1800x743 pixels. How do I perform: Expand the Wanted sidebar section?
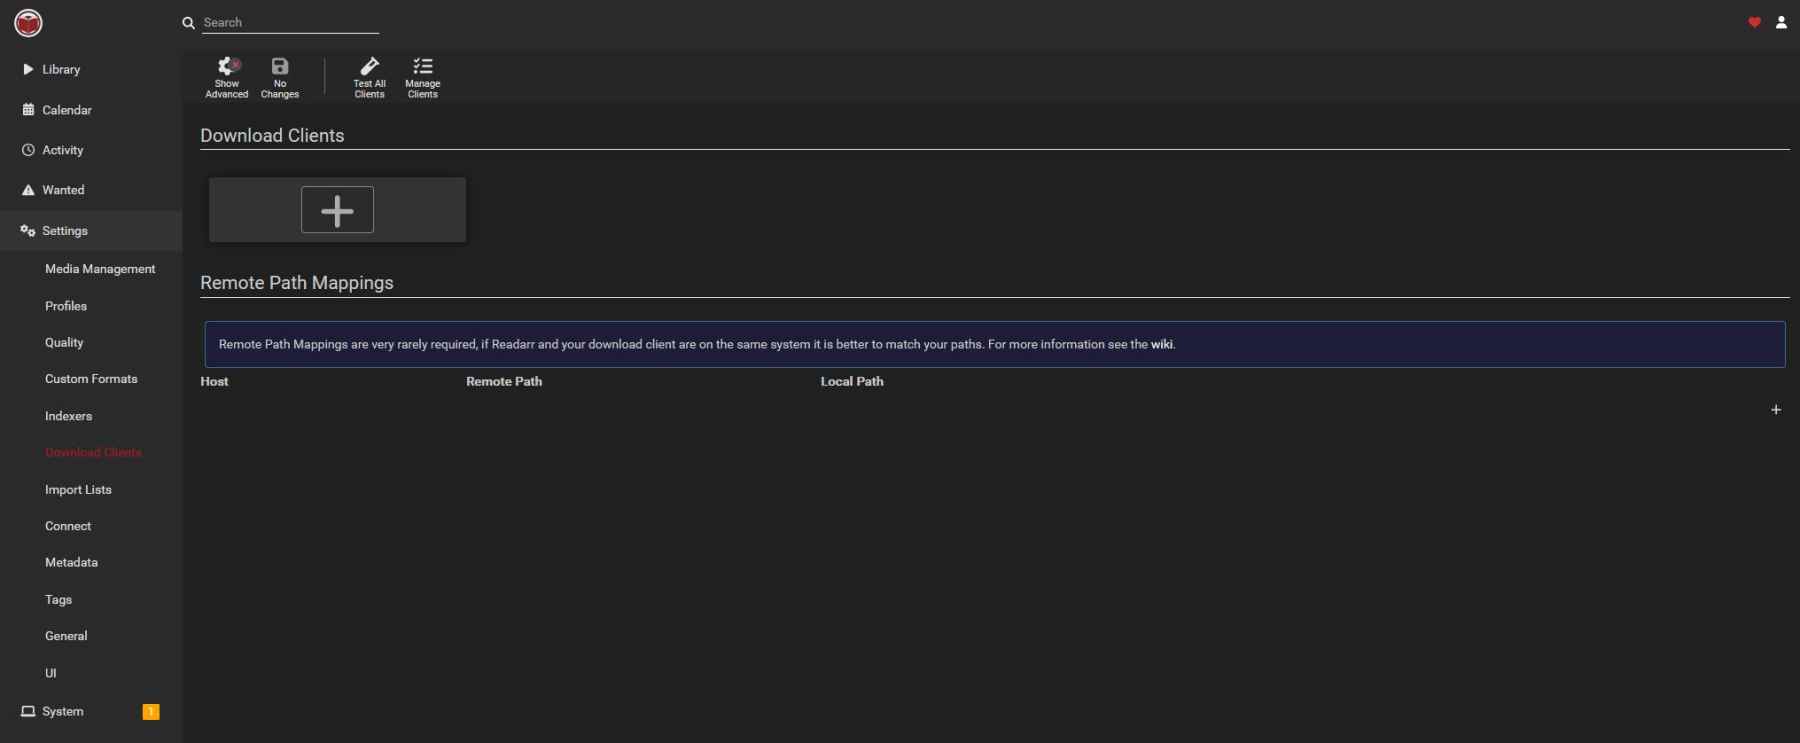(x=63, y=190)
